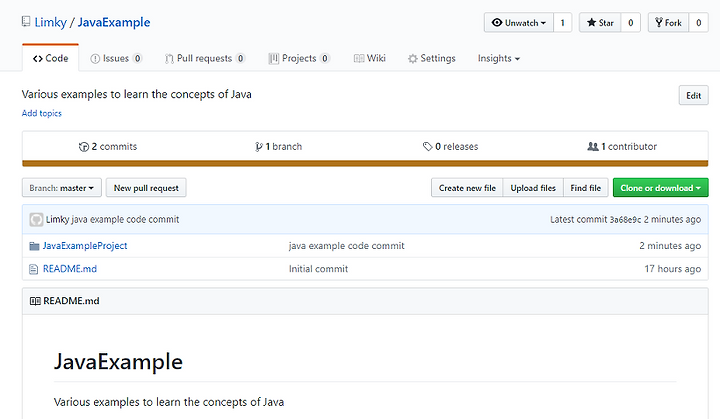This screenshot has height=419, width=720.
Task: Click the orange language color bar
Action: click(364, 163)
